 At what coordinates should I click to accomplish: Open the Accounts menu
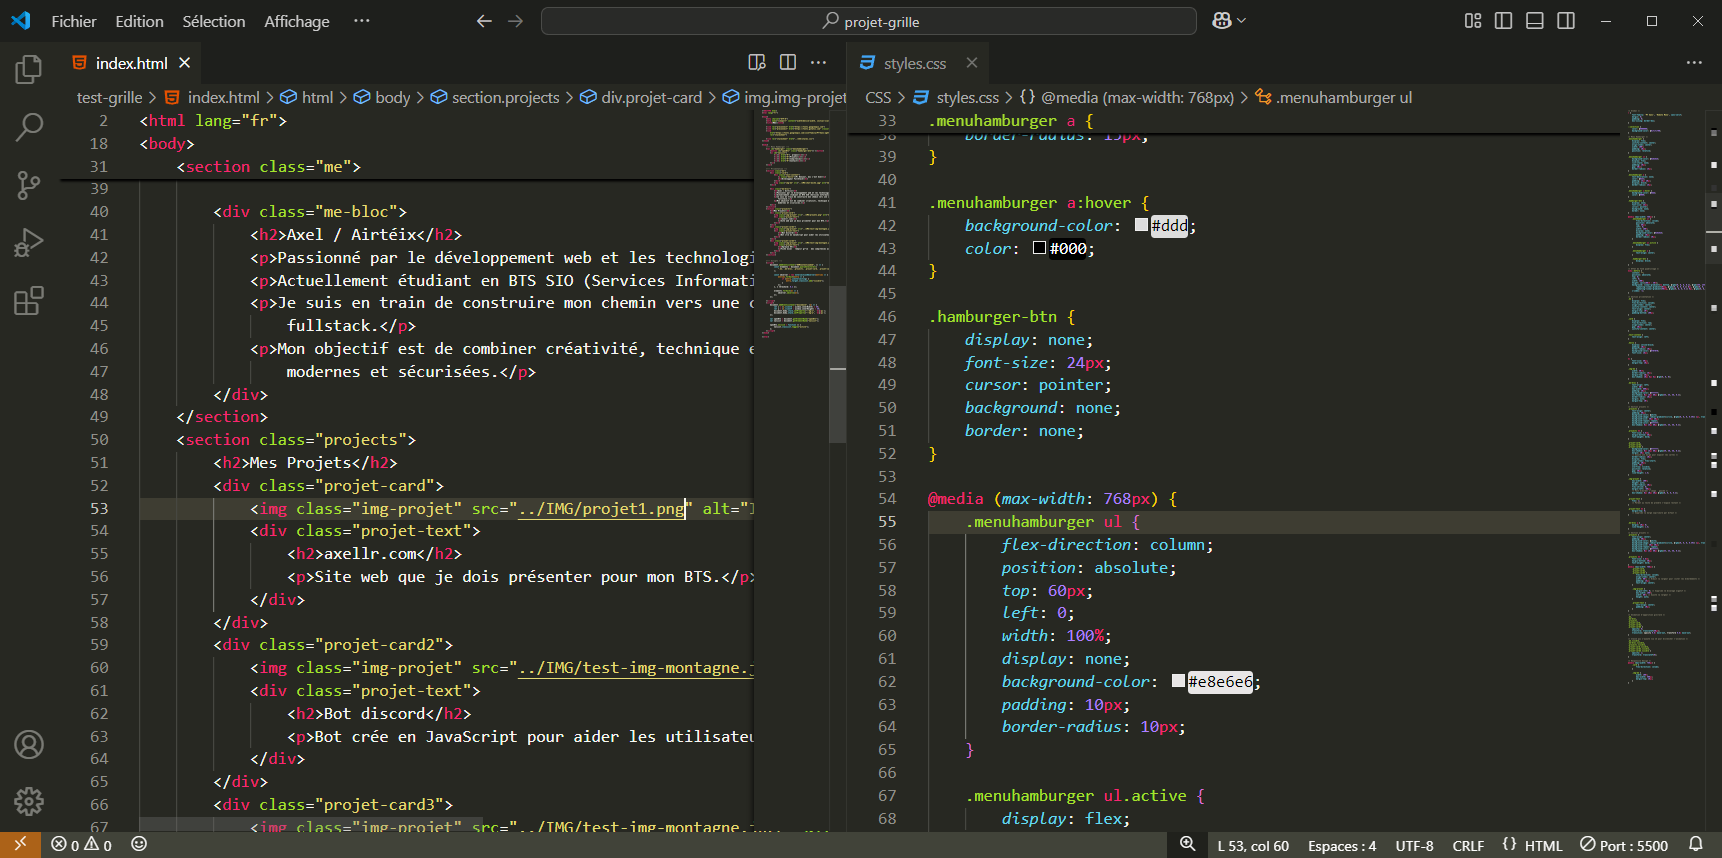click(29, 744)
